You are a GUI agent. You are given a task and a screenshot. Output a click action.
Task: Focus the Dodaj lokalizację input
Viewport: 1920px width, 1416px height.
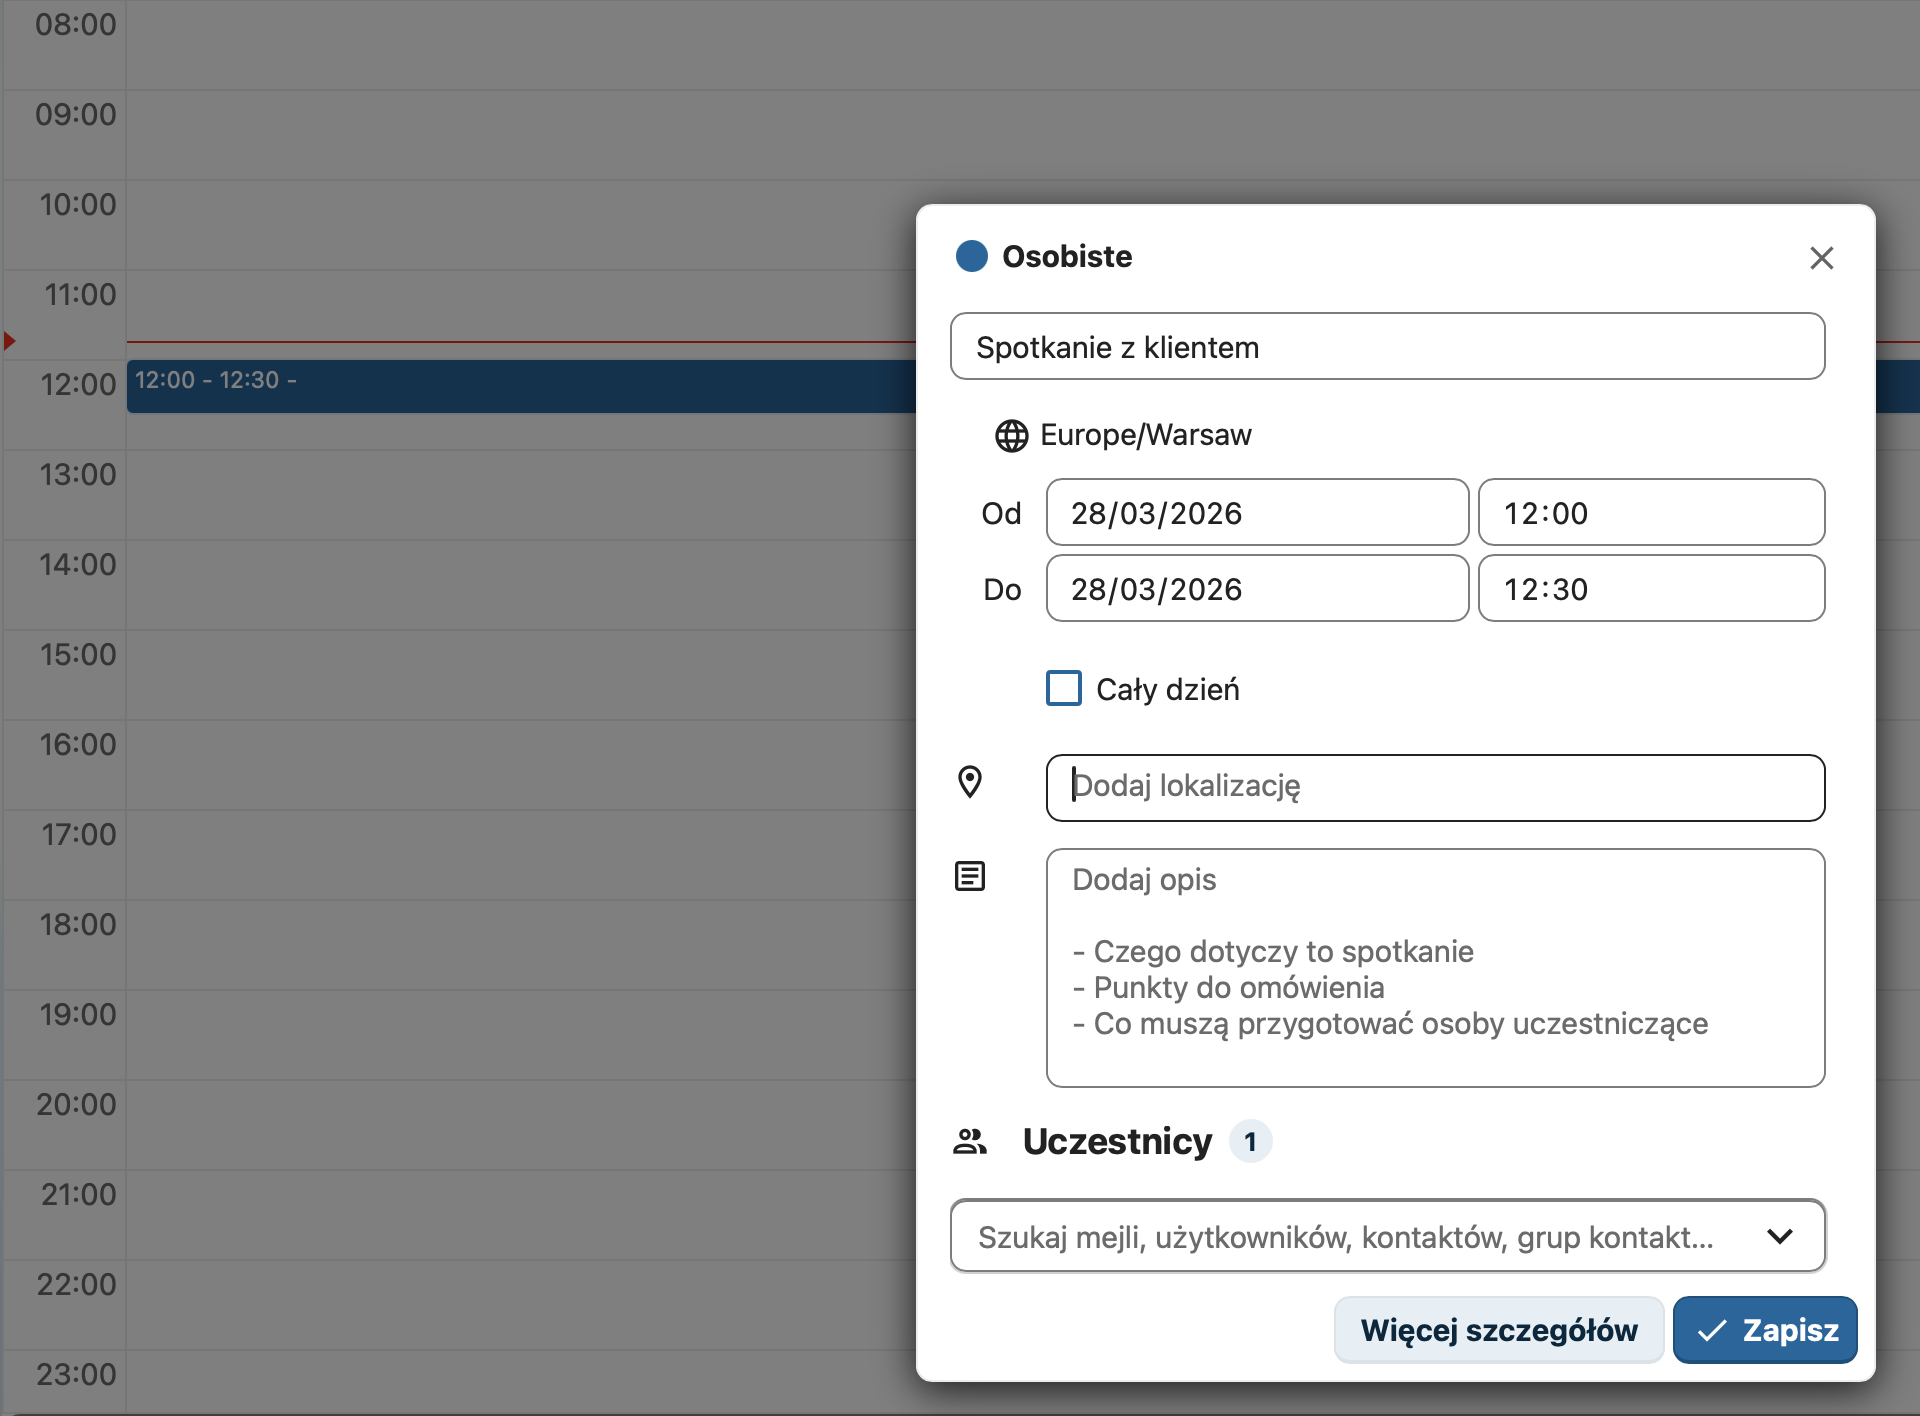click(x=1434, y=787)
